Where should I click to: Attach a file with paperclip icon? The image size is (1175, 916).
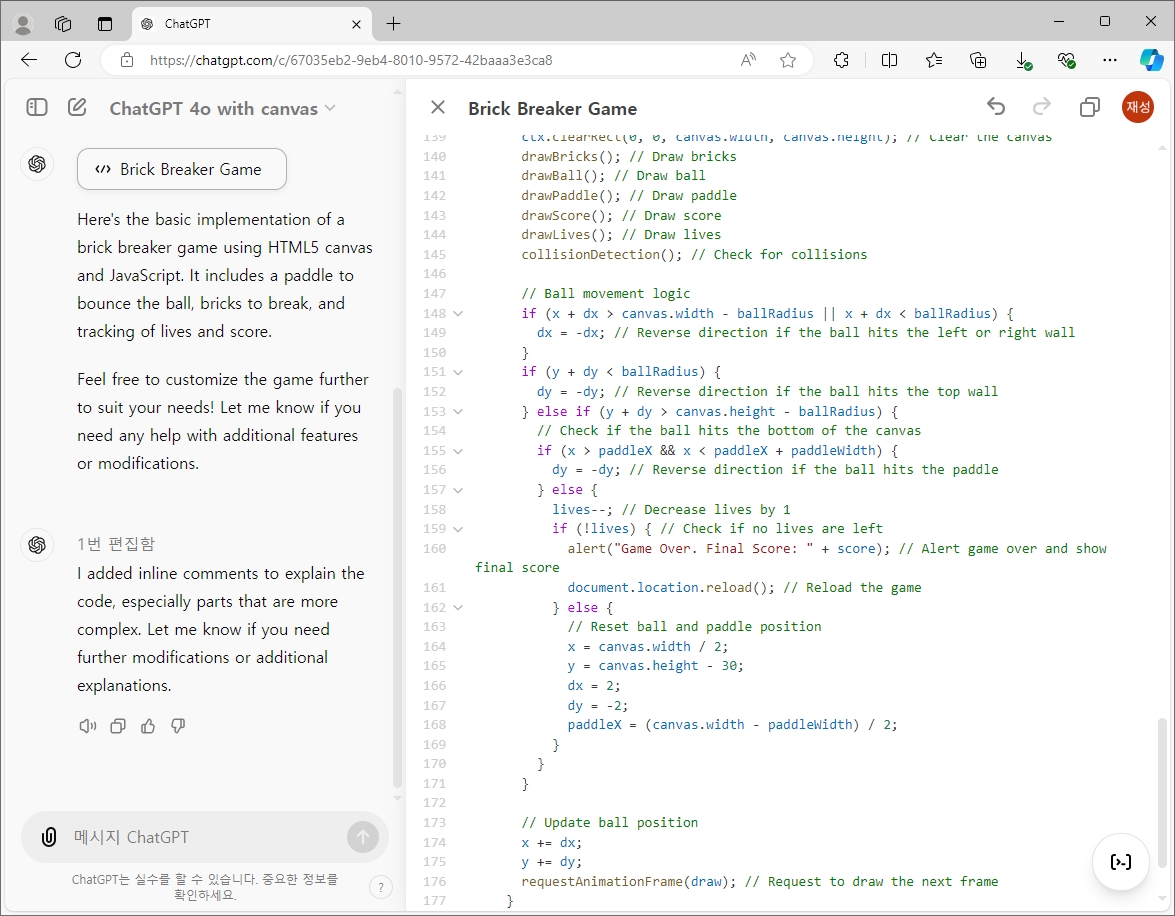pyautogui.click(x=49, y=837)
